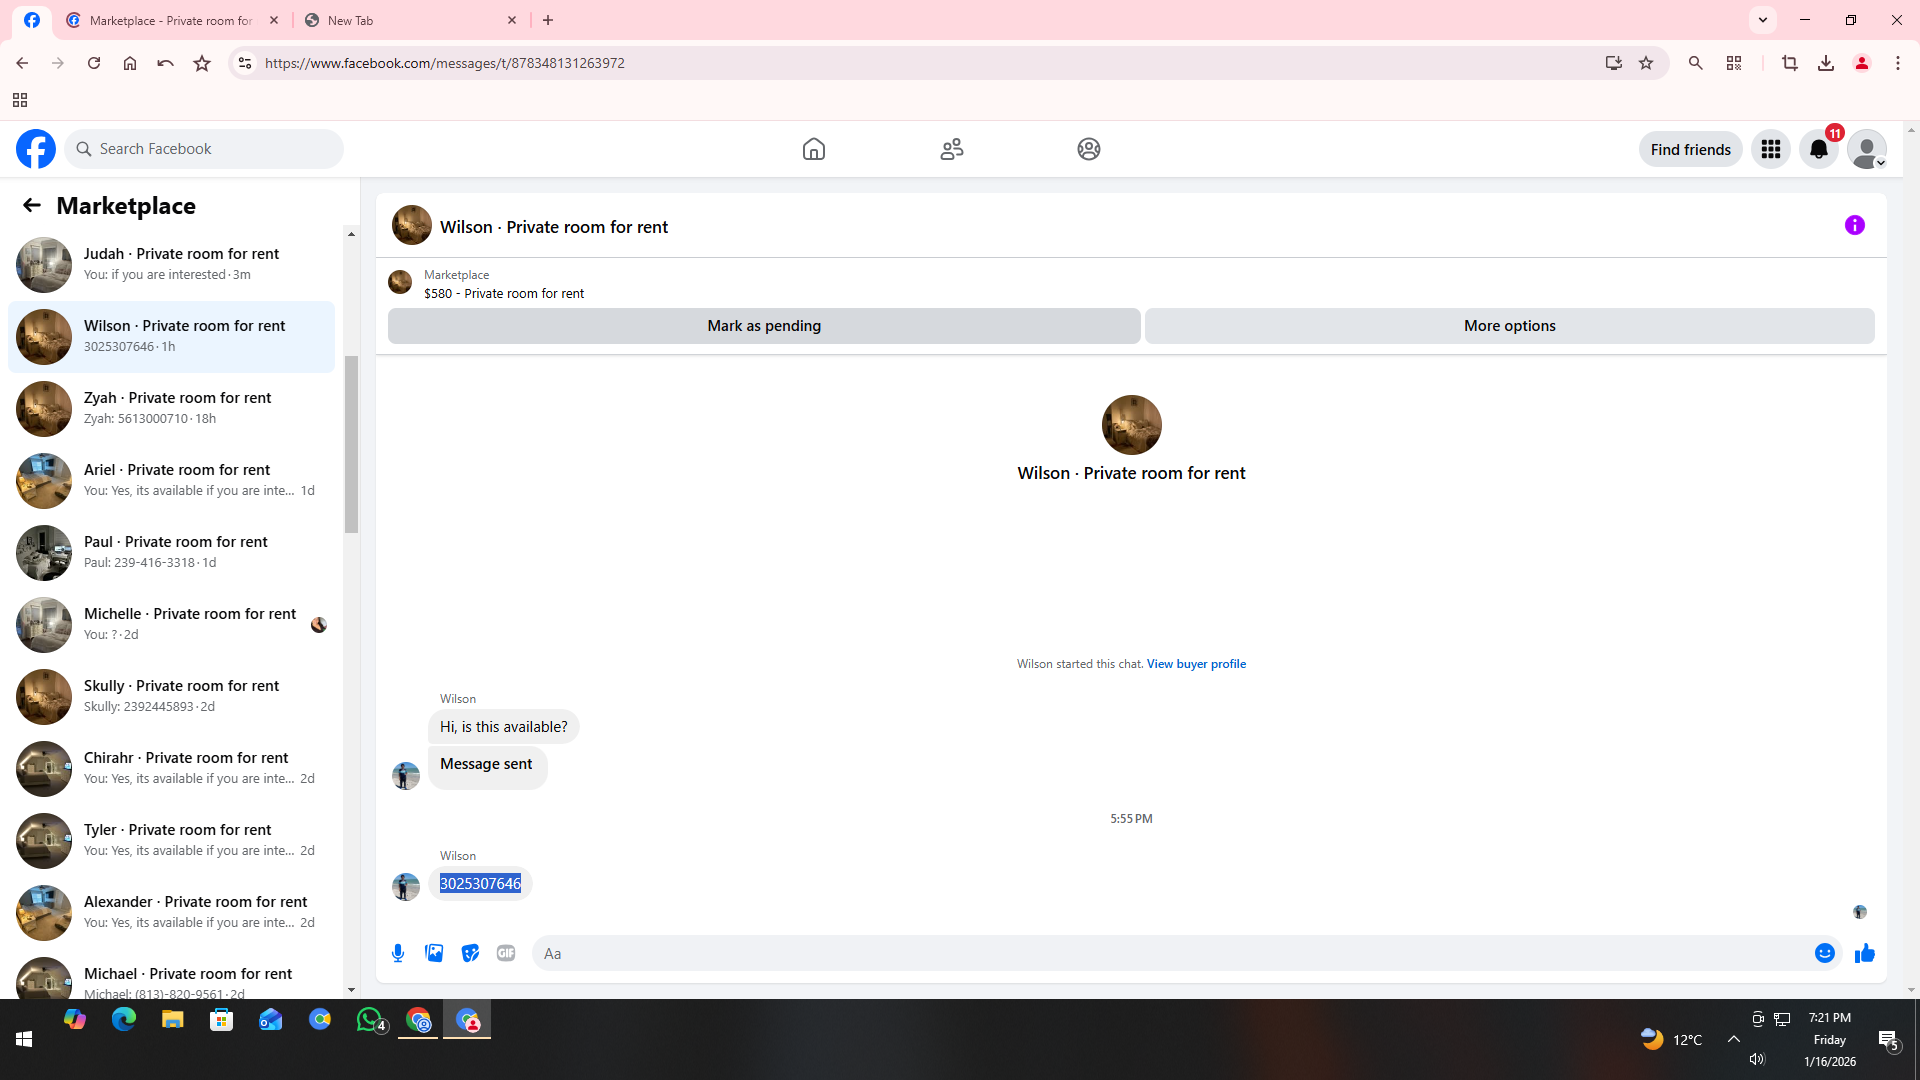The image size is (1920, 1080).
Task: Open conversation information purple icon
Action: pos(1854,225)
